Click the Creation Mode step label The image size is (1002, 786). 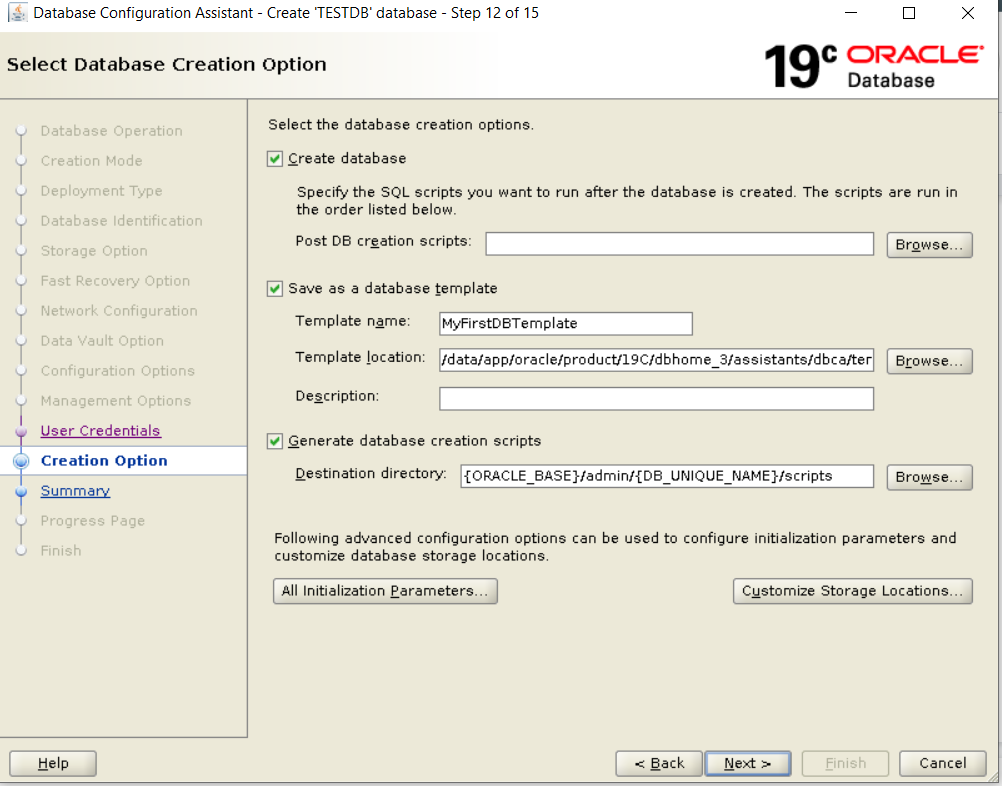tap(91, 161)
